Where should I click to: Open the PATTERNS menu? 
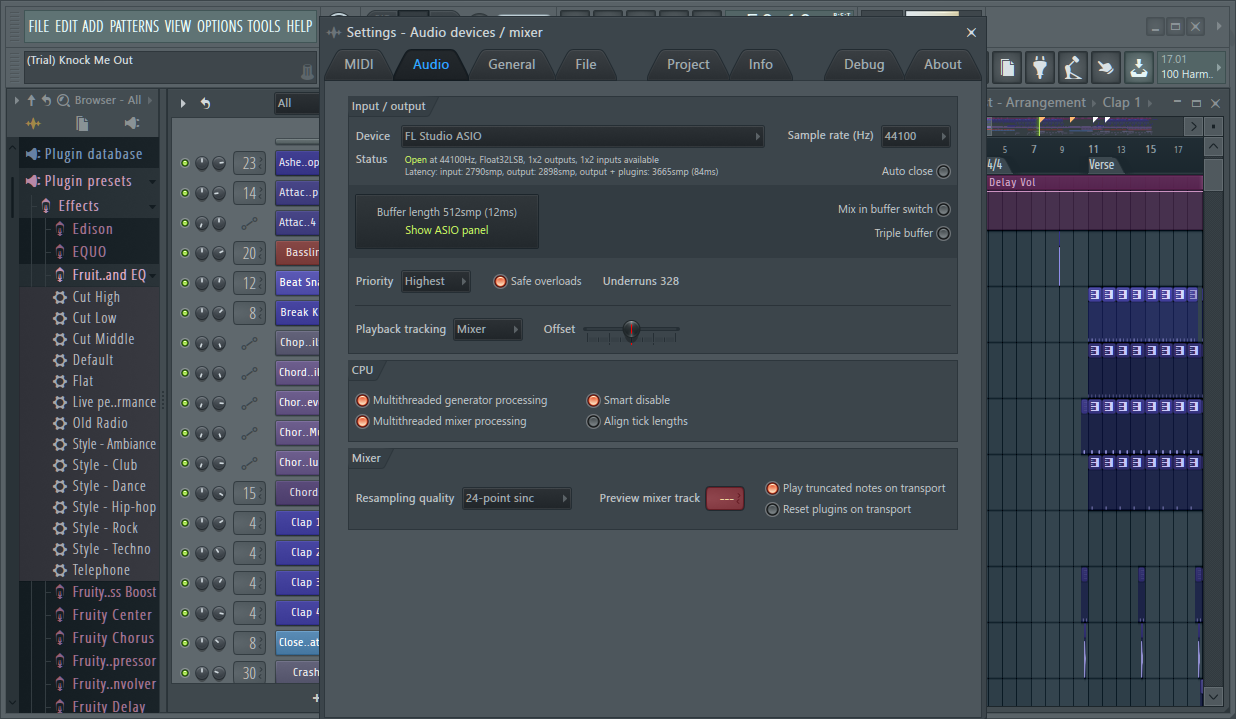133,26
